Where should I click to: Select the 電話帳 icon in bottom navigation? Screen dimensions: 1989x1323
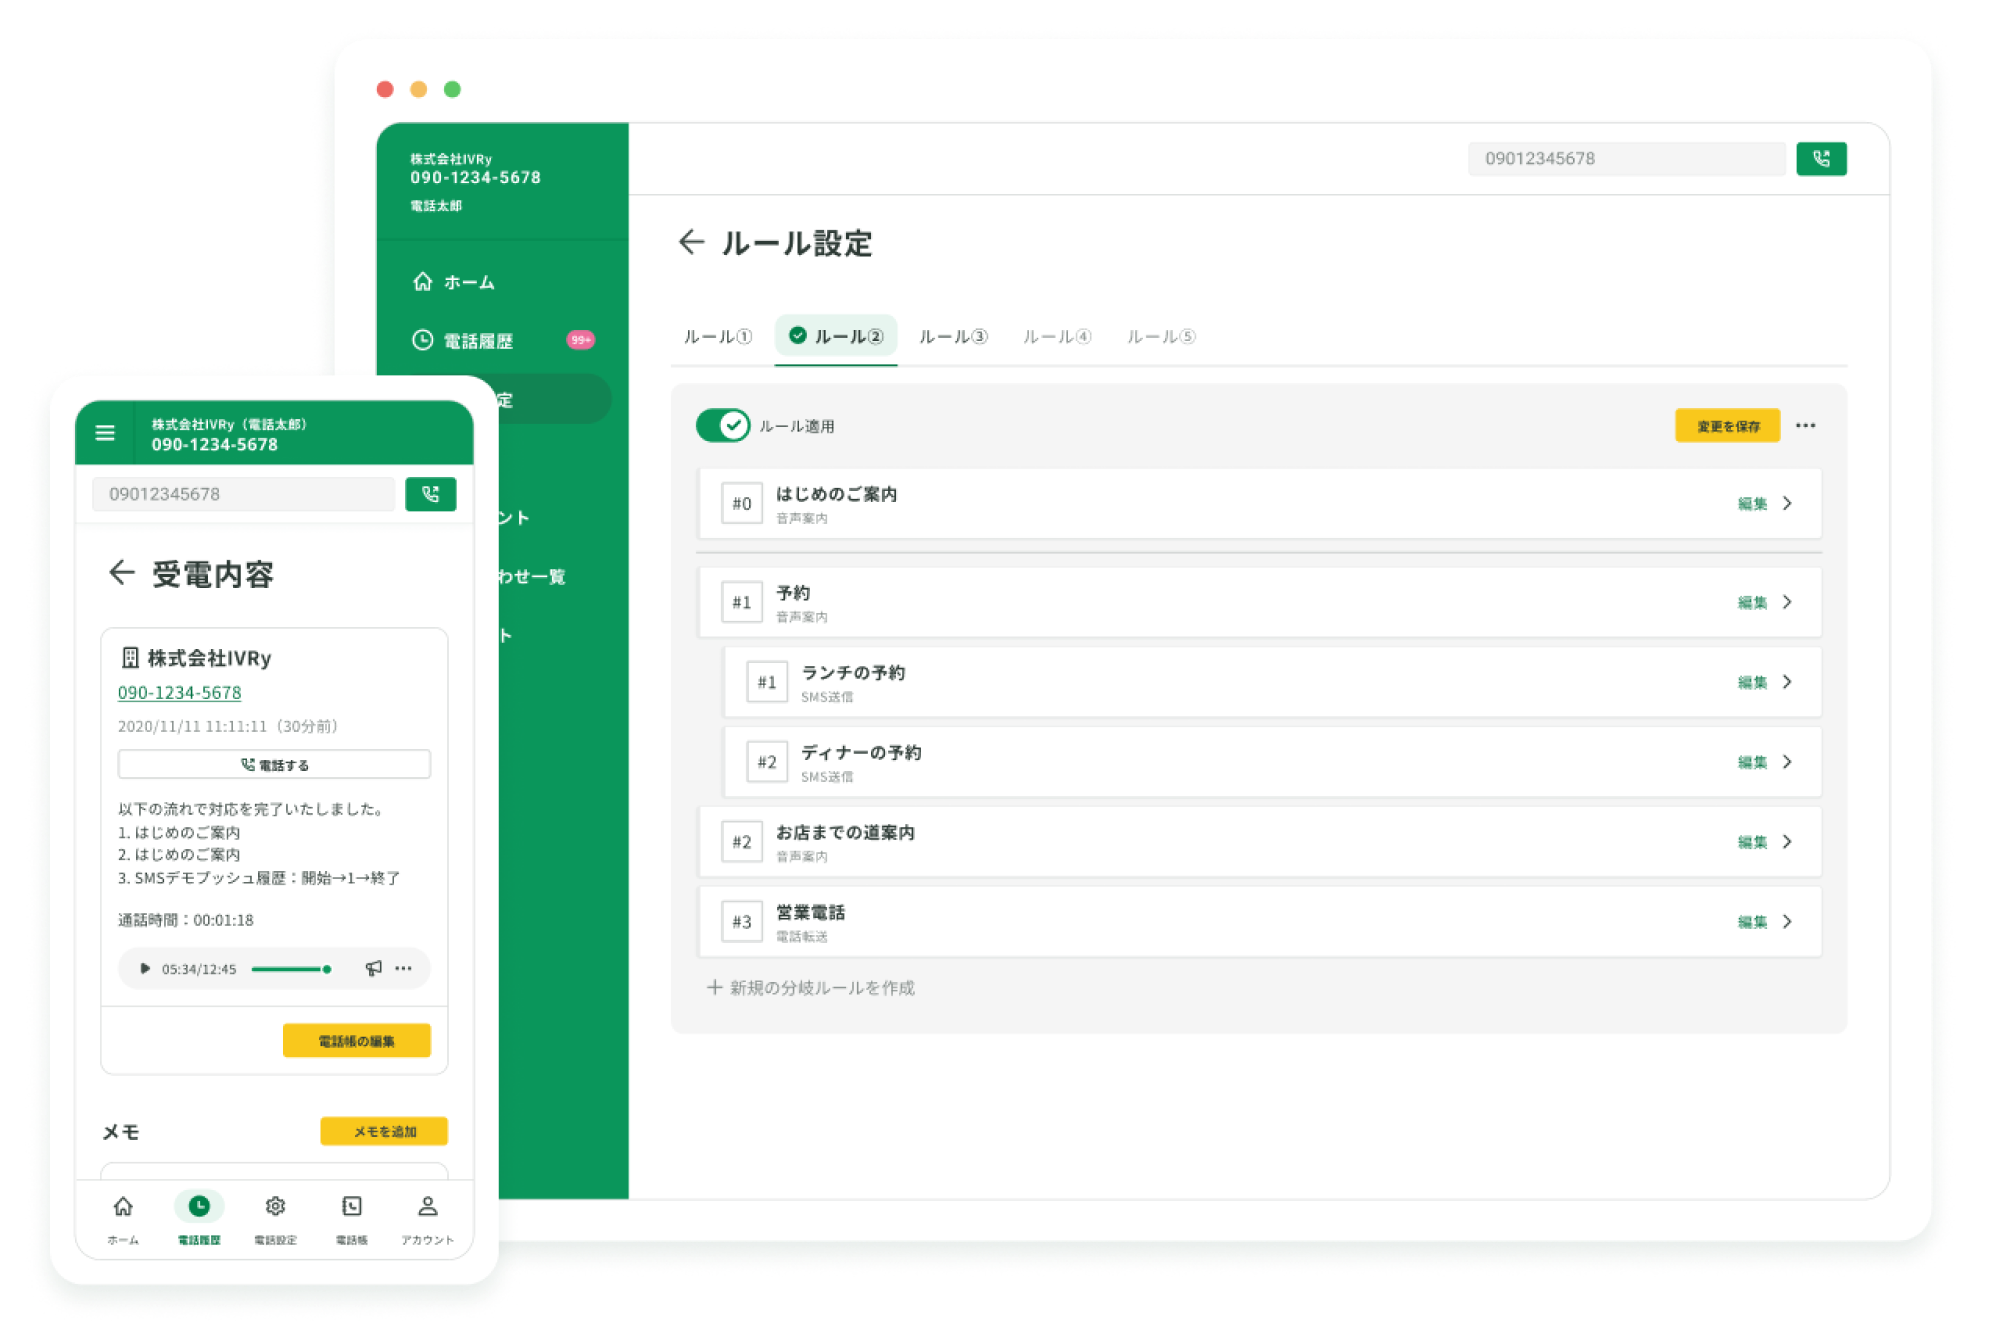[351, 1206]
